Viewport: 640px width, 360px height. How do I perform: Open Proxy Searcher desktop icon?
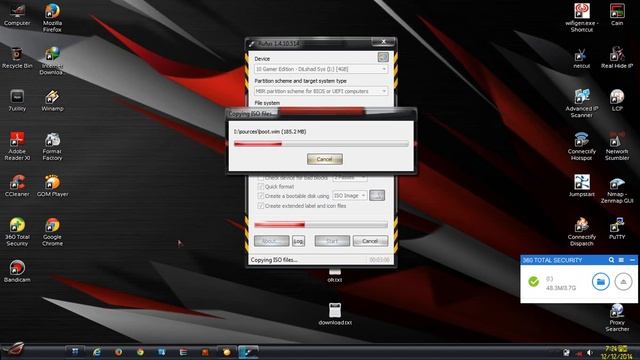click(x=617, y=318)
